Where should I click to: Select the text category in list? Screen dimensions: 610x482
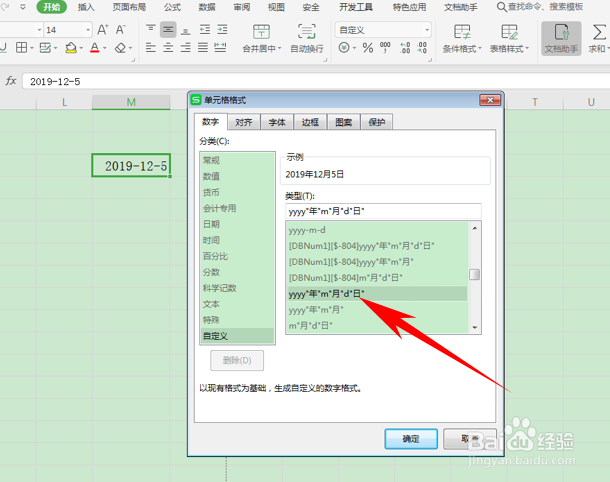tap(237, 304)
